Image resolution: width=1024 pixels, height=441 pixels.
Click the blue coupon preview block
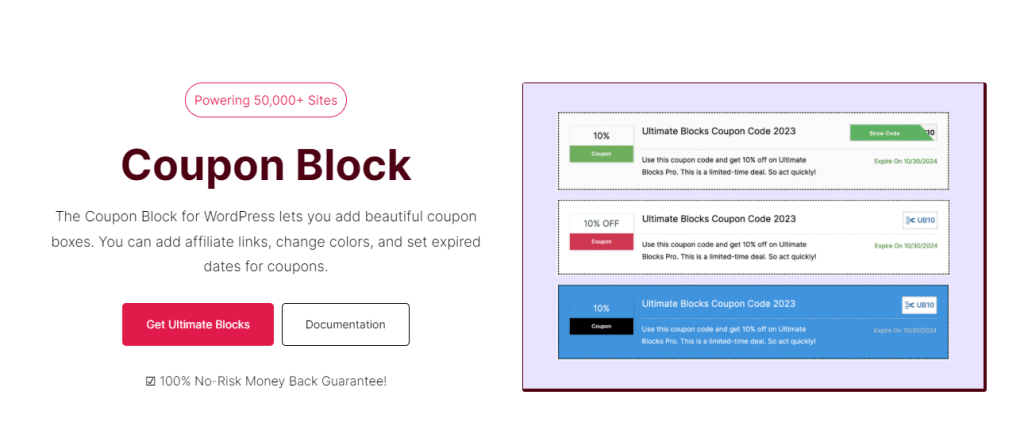coord(753,321)
